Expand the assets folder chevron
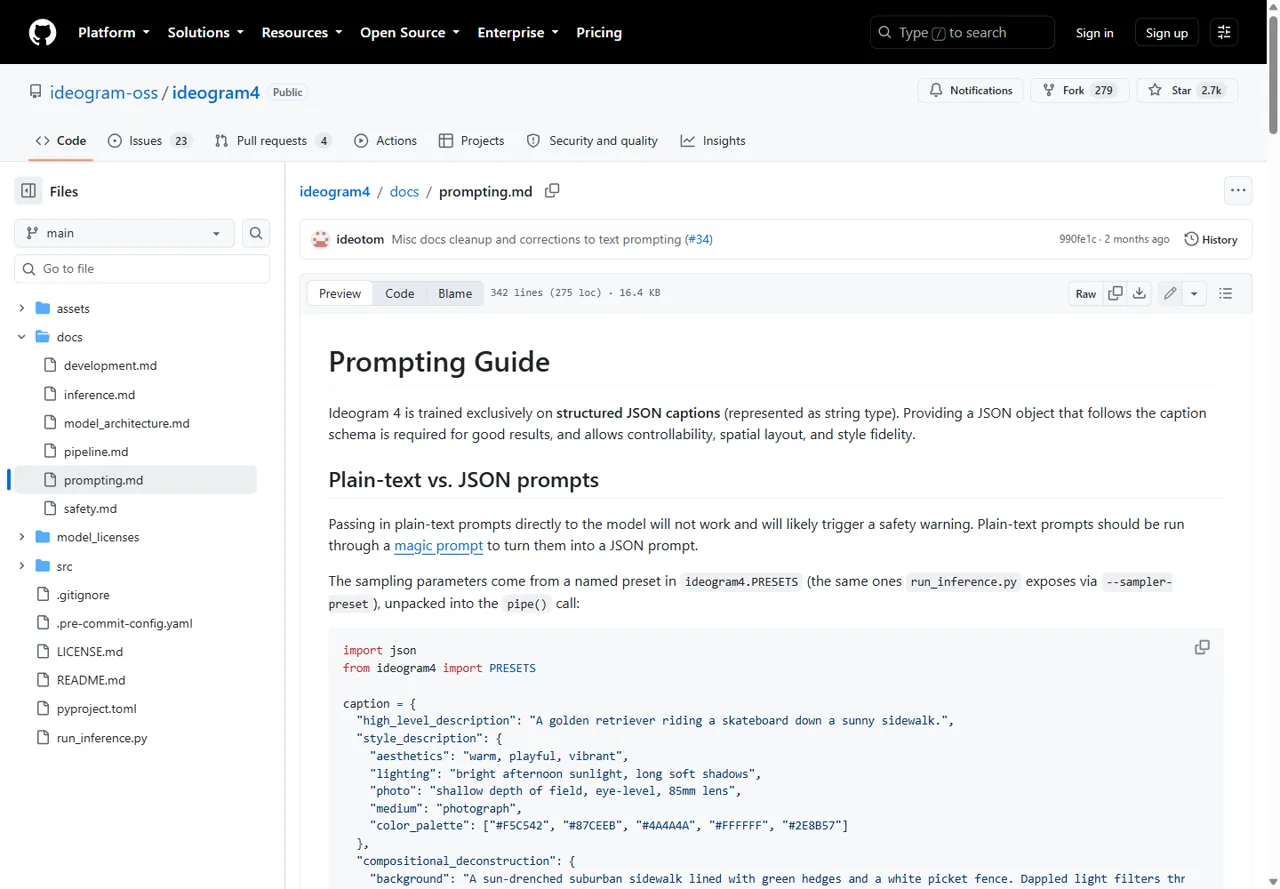This screenshot has height=889, width=1280. coord(21,309)
